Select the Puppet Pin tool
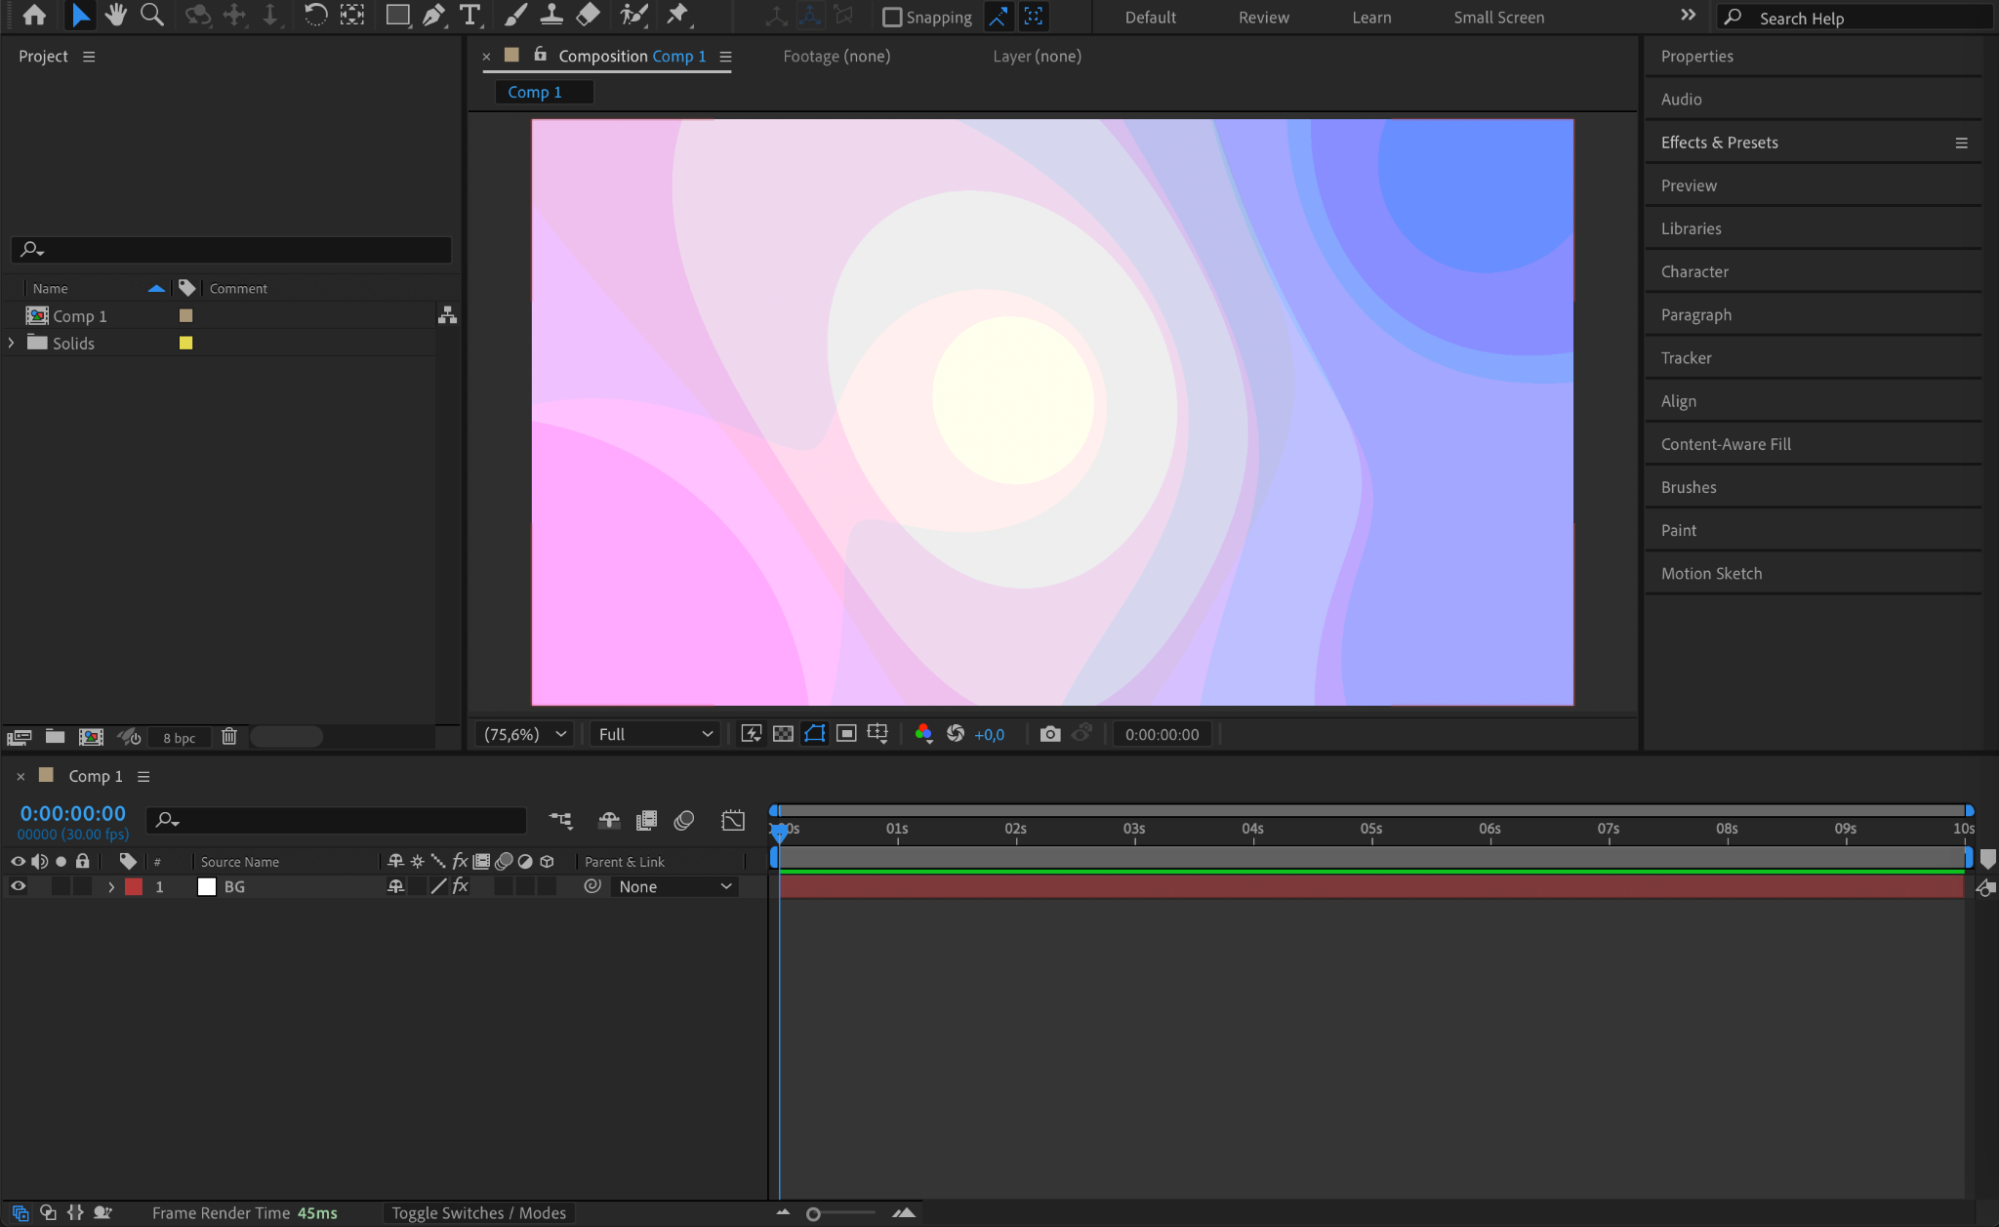 tap(678, 15)
